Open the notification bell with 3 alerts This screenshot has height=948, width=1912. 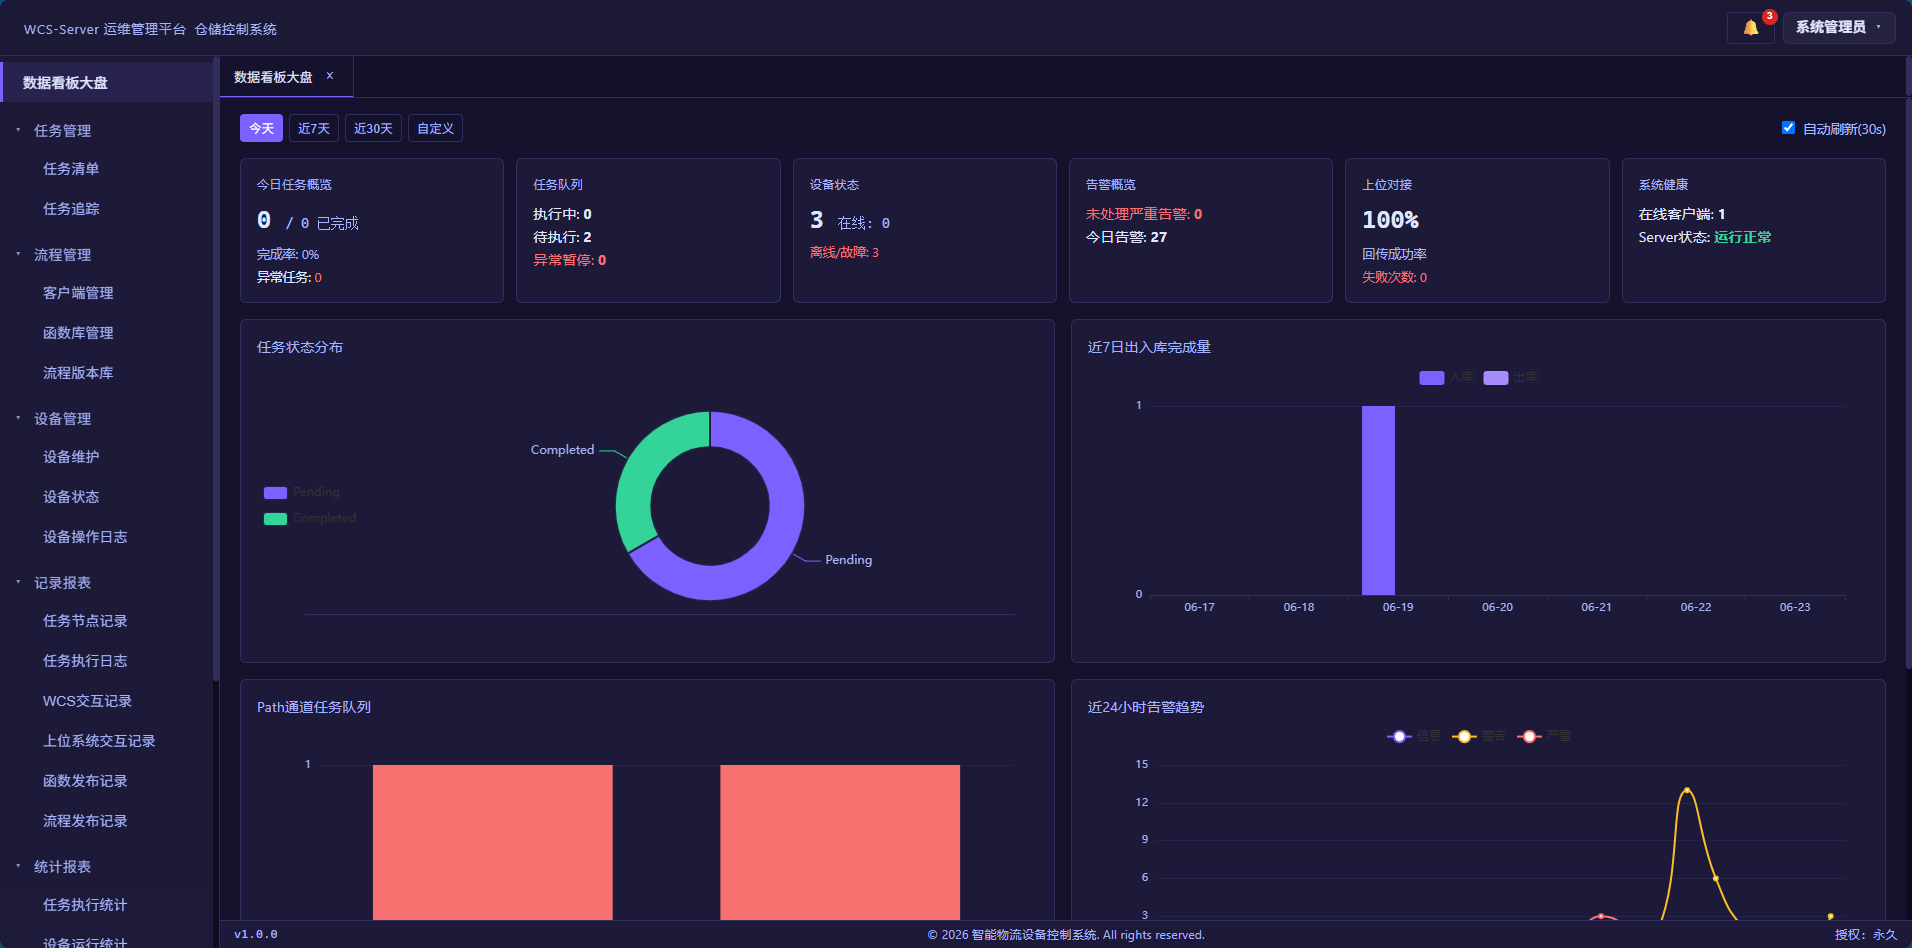(x=1751, y=28)
